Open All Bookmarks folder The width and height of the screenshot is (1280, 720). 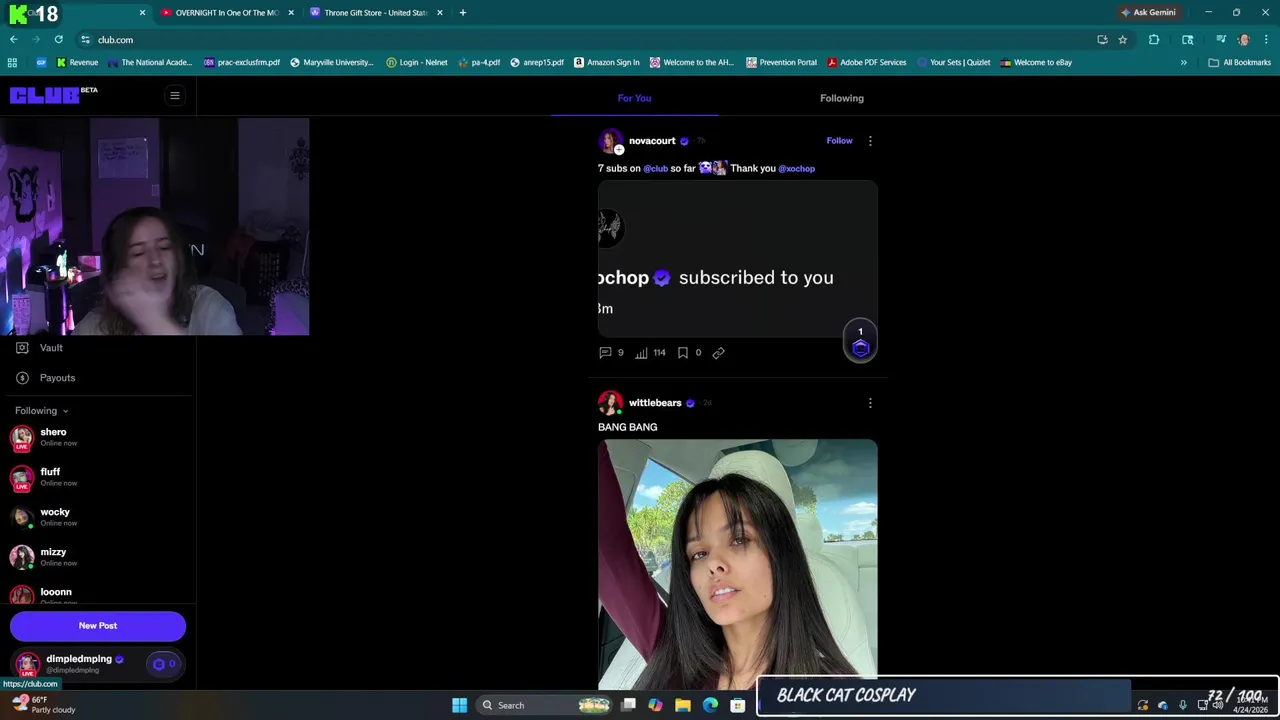coord(1239,62)
